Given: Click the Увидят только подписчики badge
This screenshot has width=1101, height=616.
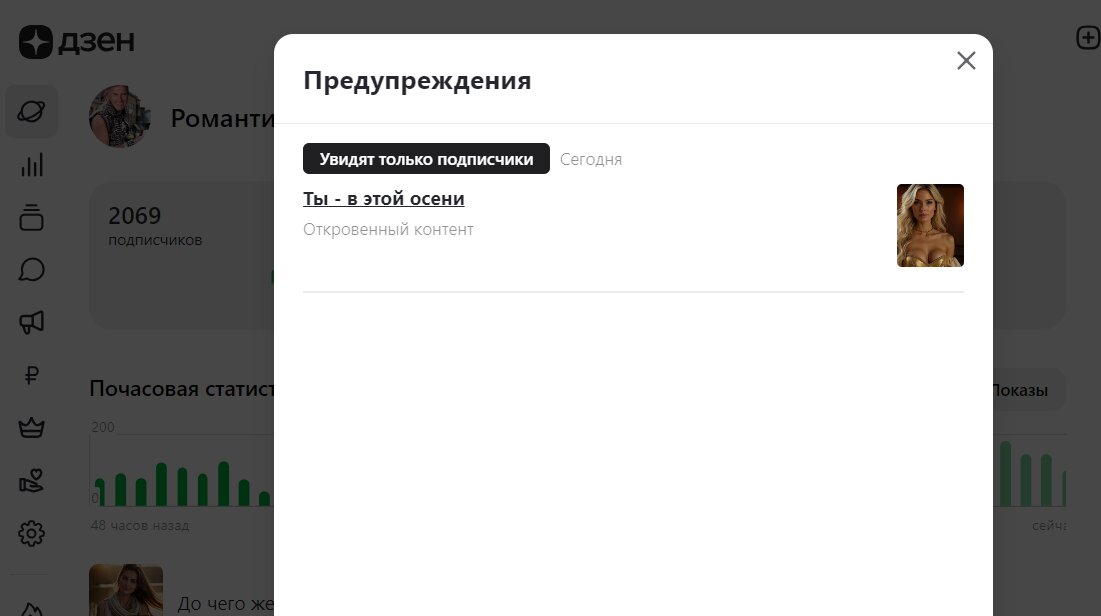Looking at the screenshot, I should coord(426,159).
